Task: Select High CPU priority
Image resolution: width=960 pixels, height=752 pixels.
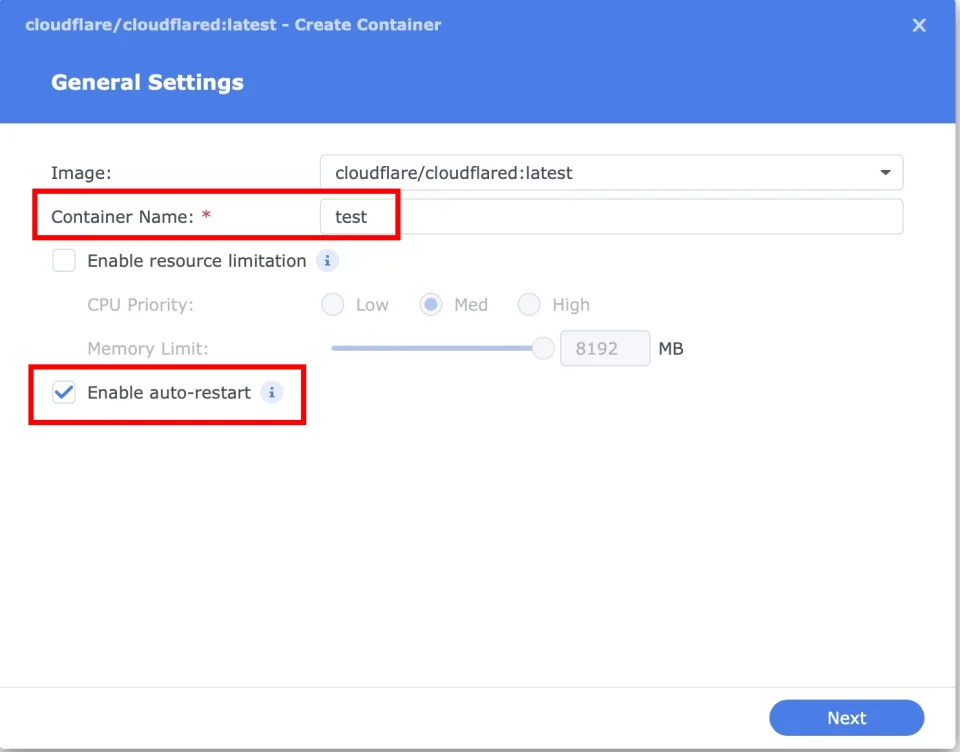Action: [529, 304]
